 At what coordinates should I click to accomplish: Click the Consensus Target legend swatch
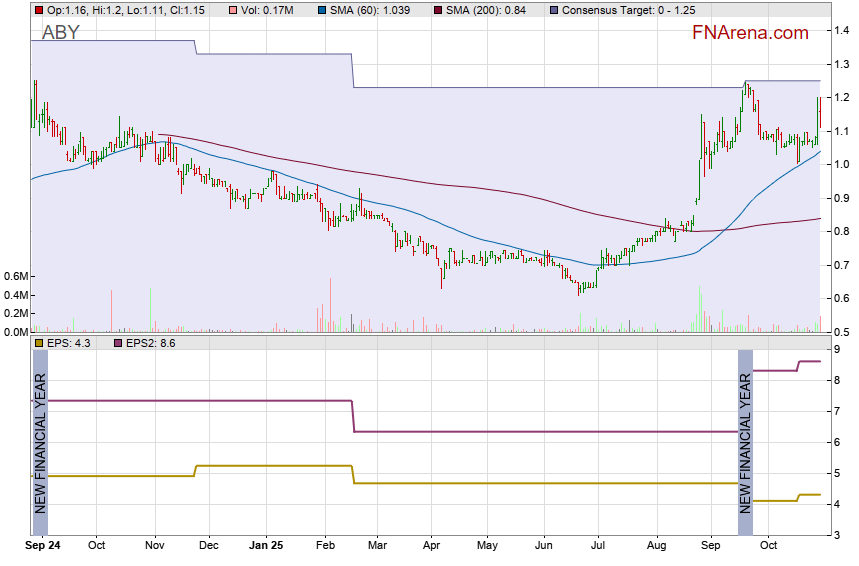[553, 10]
